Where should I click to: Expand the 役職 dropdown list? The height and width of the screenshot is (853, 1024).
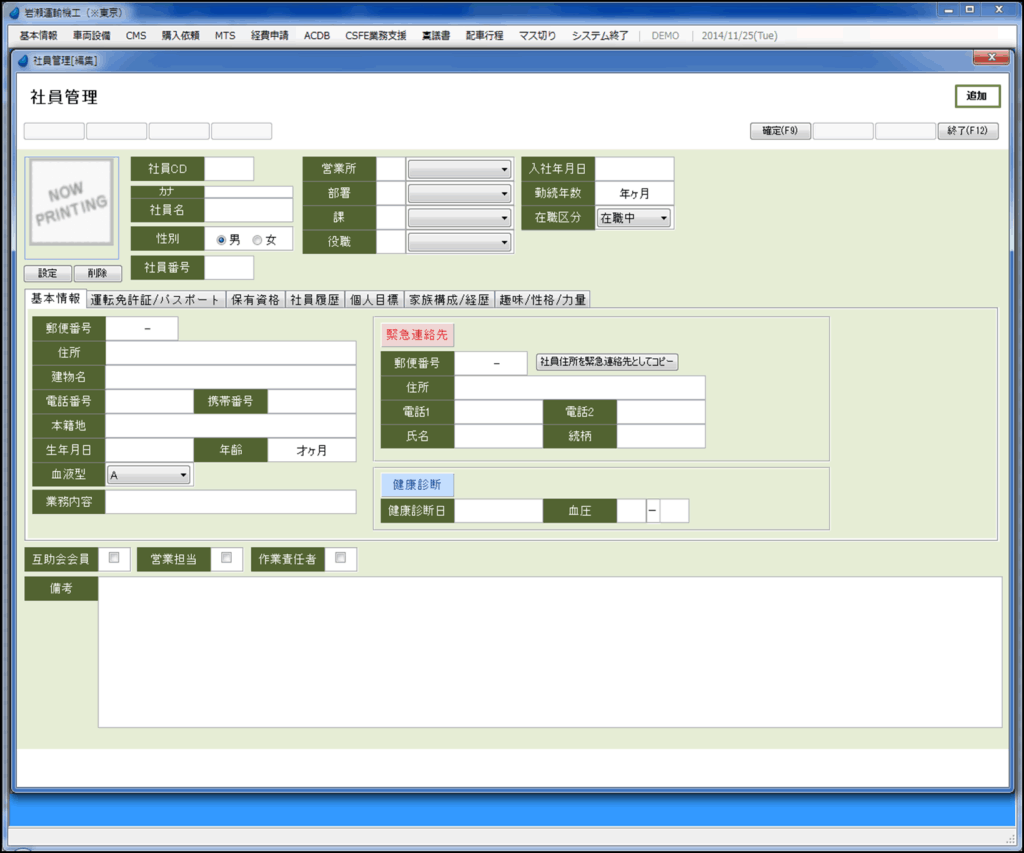459,242
